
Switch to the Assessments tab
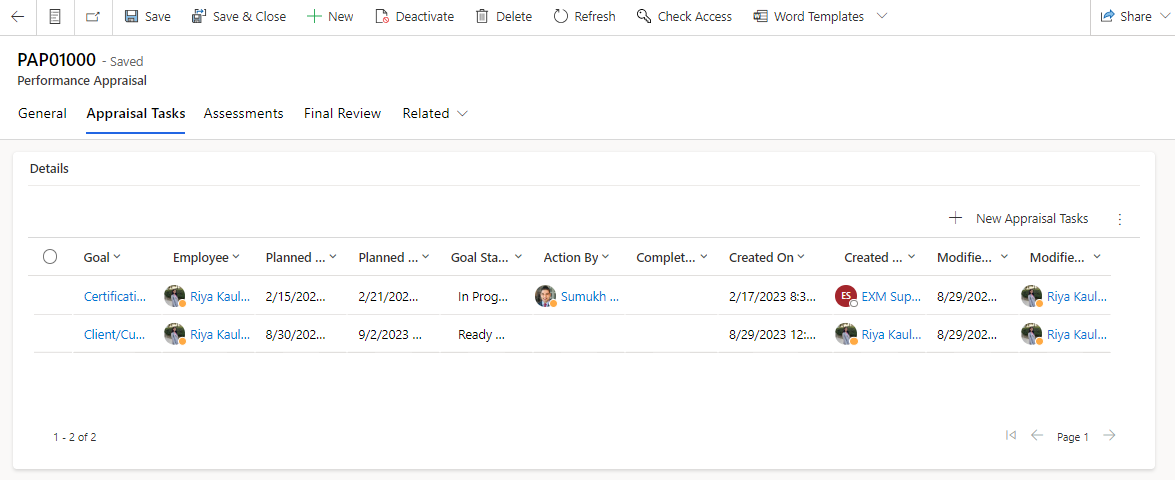click(x=243, y=114)
